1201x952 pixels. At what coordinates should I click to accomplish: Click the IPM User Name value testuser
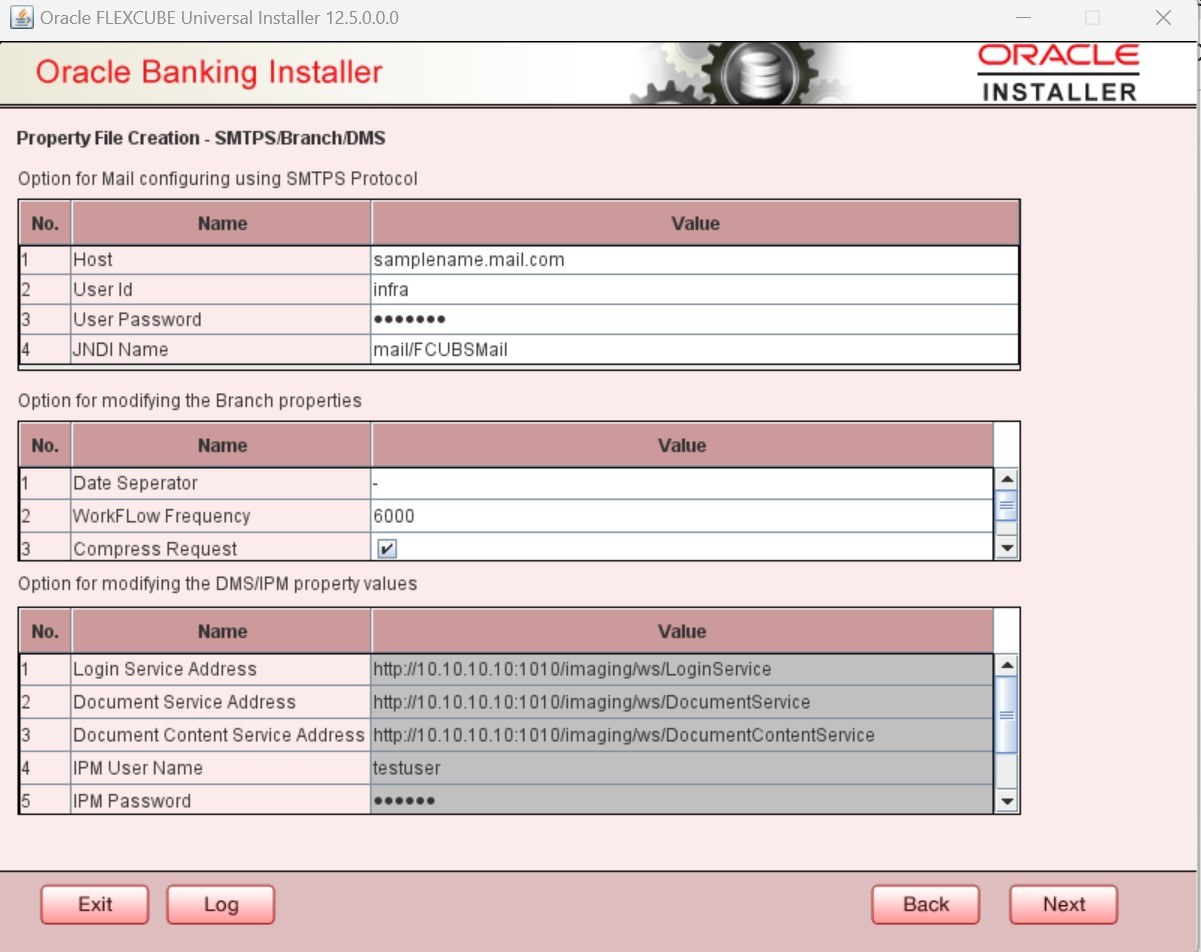pyautogui.click(x=682, y=768)
